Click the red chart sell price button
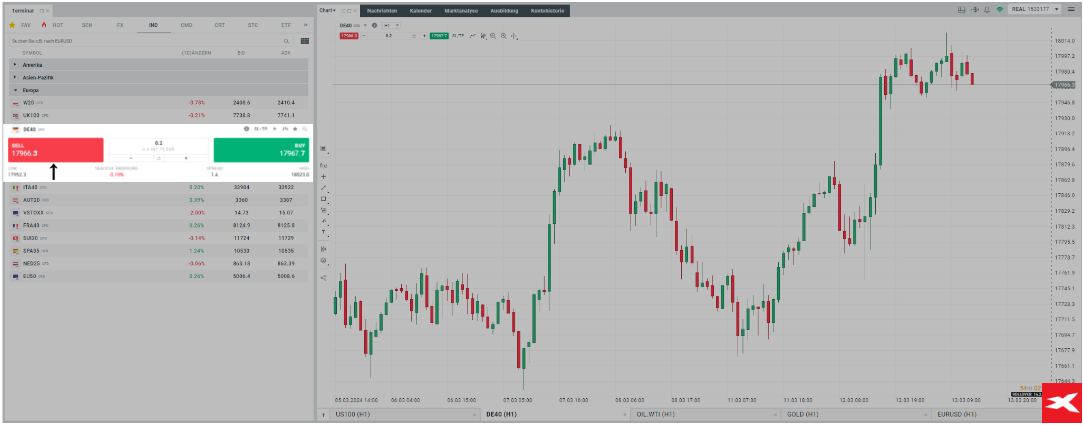This screenshot has height=425, width=1083. [x=349, y=36]
